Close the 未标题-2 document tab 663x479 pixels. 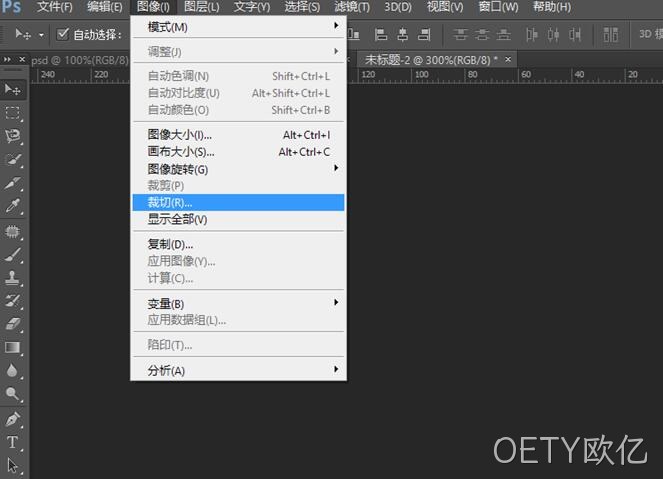(508, 60)
